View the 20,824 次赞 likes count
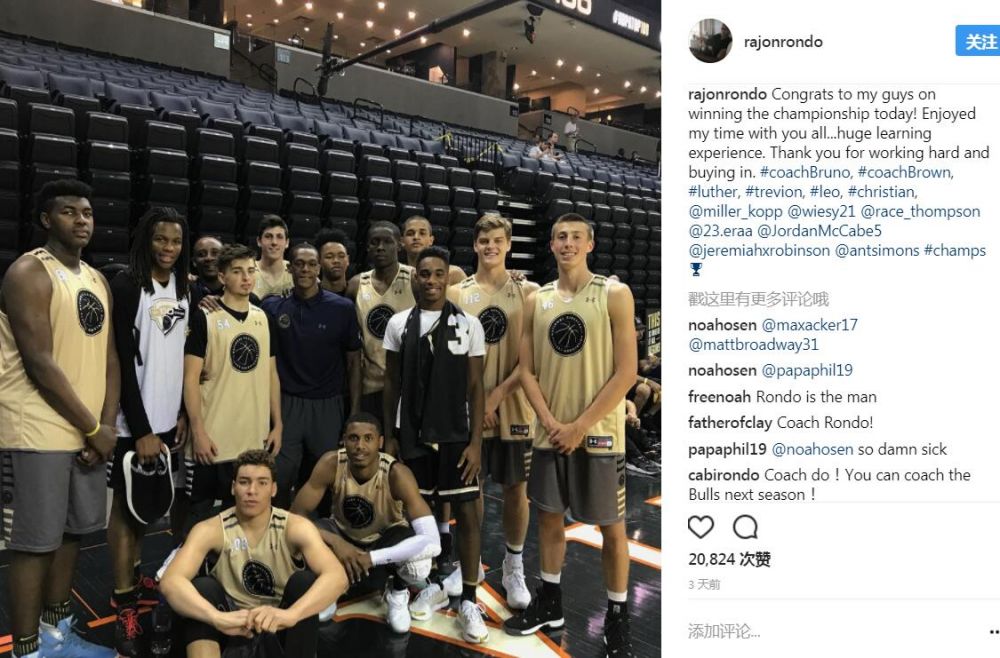This screenshot has width=1000, height=658. [730, 560]
